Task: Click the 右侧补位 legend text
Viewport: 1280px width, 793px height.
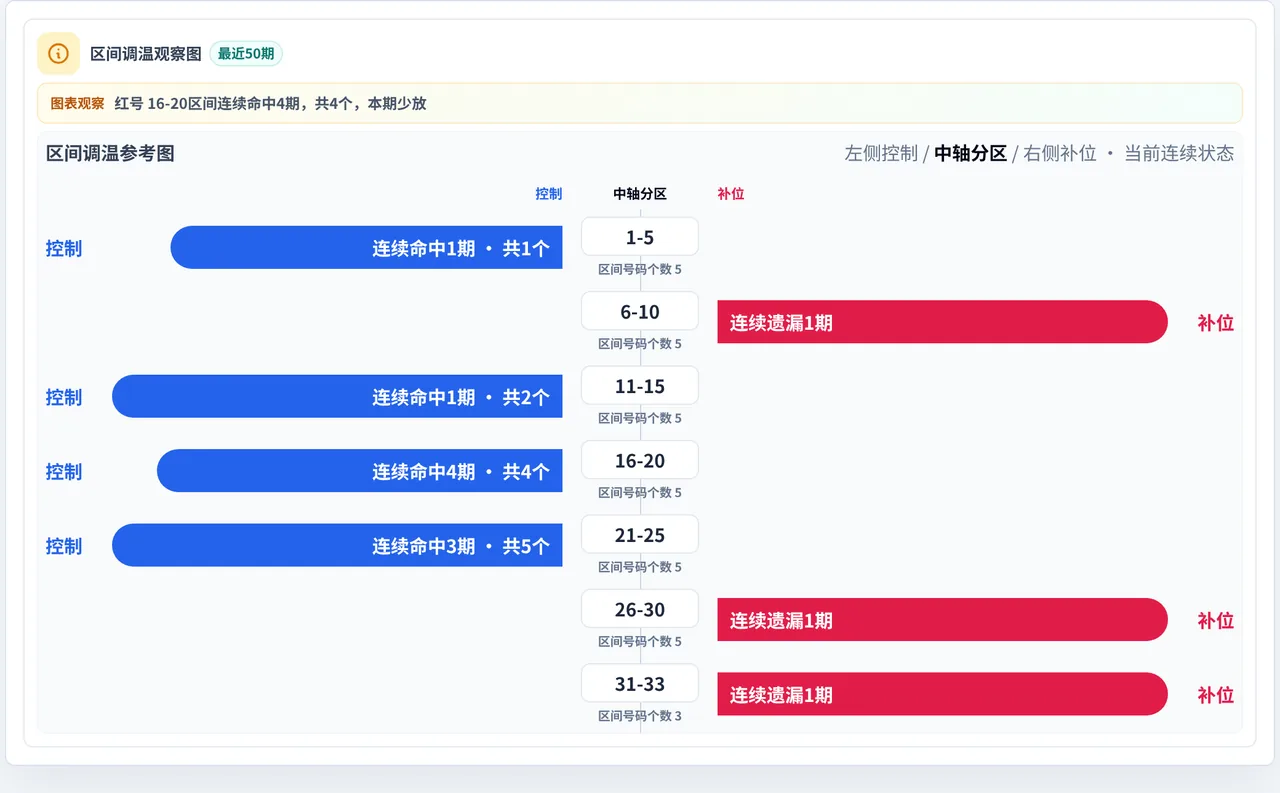Action: (1060, 153)
